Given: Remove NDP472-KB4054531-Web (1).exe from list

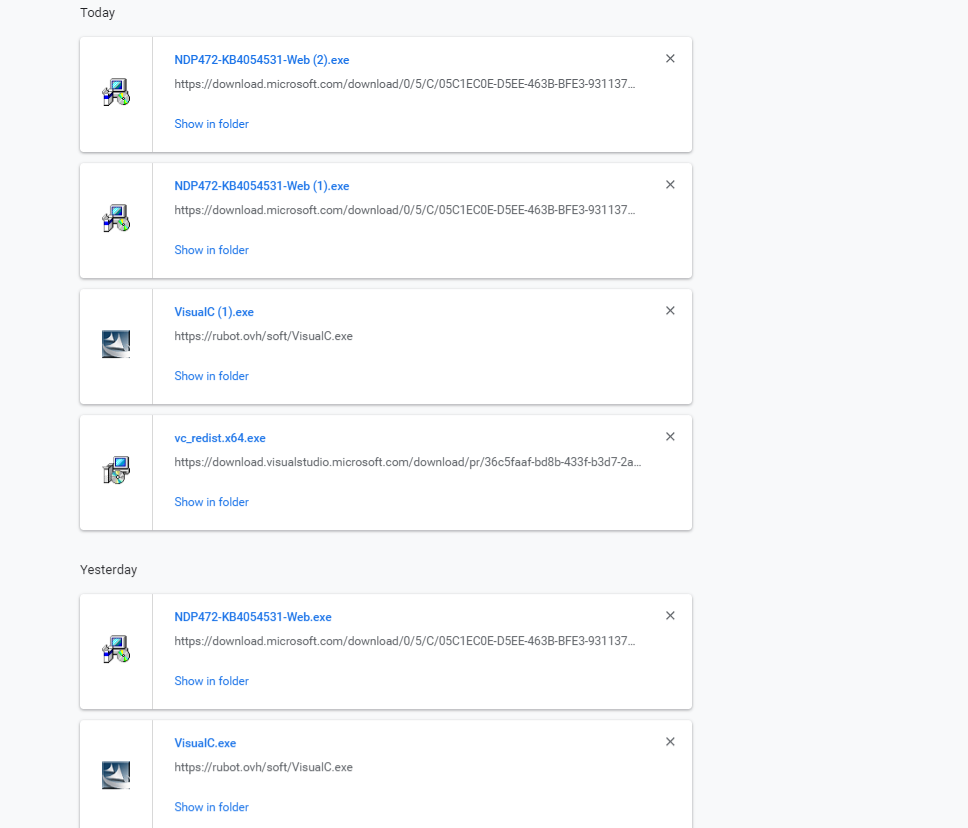Looking at the screenshot, I should click(670, 185).
